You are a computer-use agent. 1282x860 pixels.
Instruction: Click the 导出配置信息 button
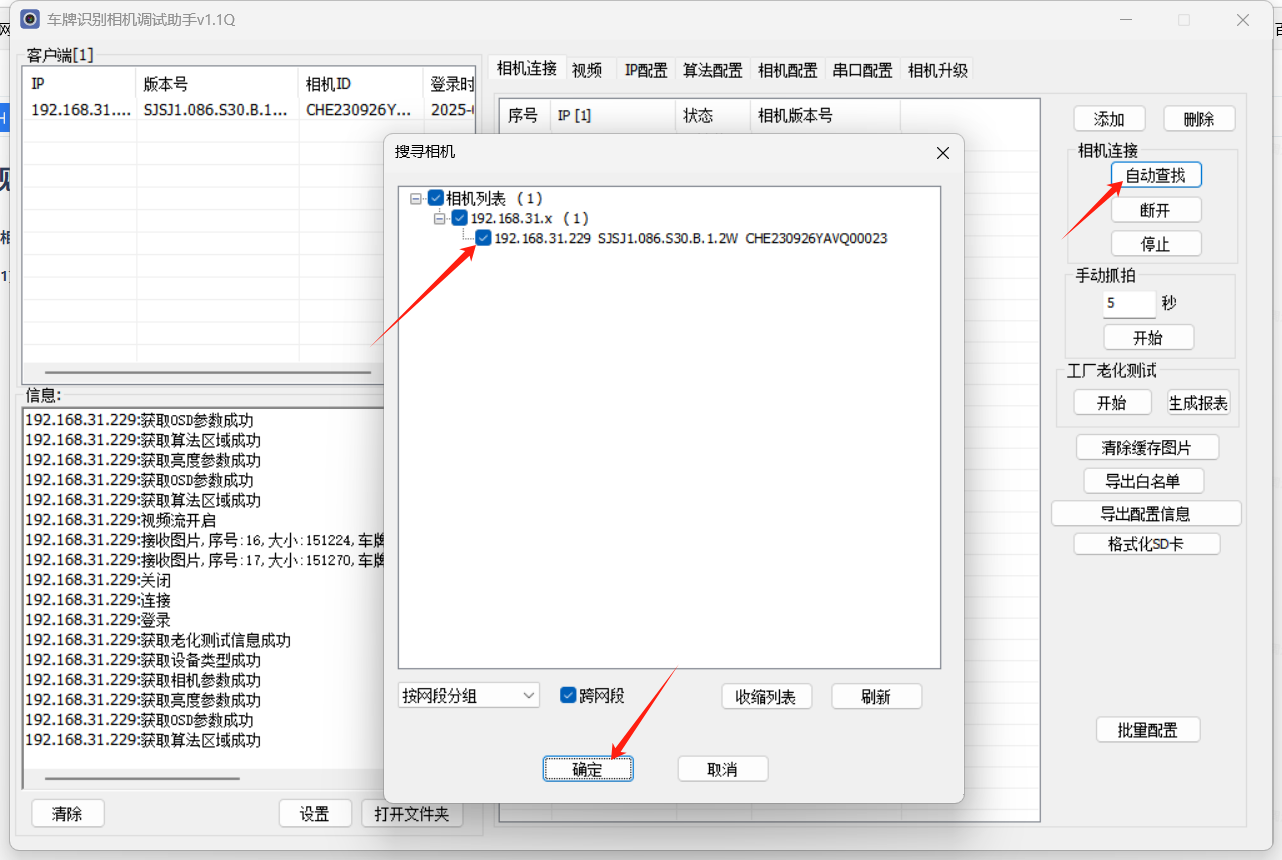click(1146, 514)
